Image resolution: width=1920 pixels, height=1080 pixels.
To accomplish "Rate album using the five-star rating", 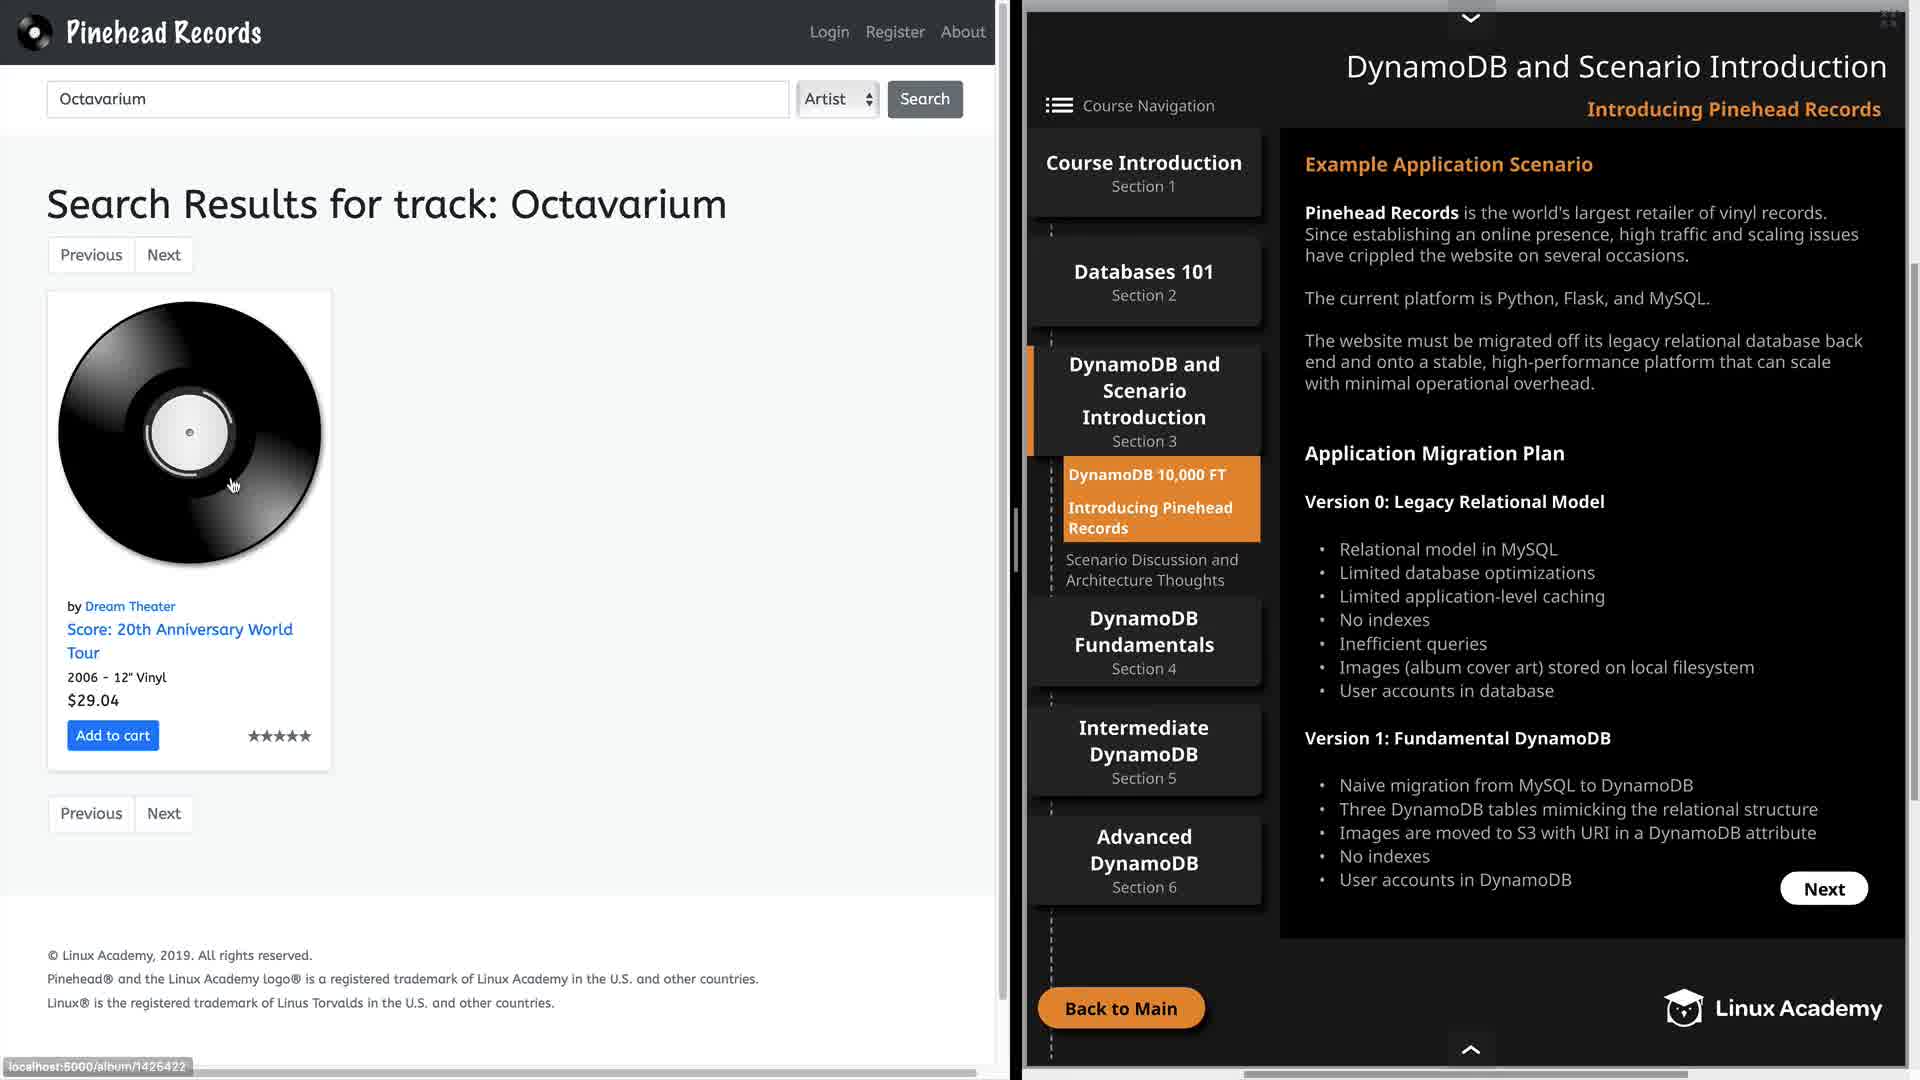I will pos(279,736).
